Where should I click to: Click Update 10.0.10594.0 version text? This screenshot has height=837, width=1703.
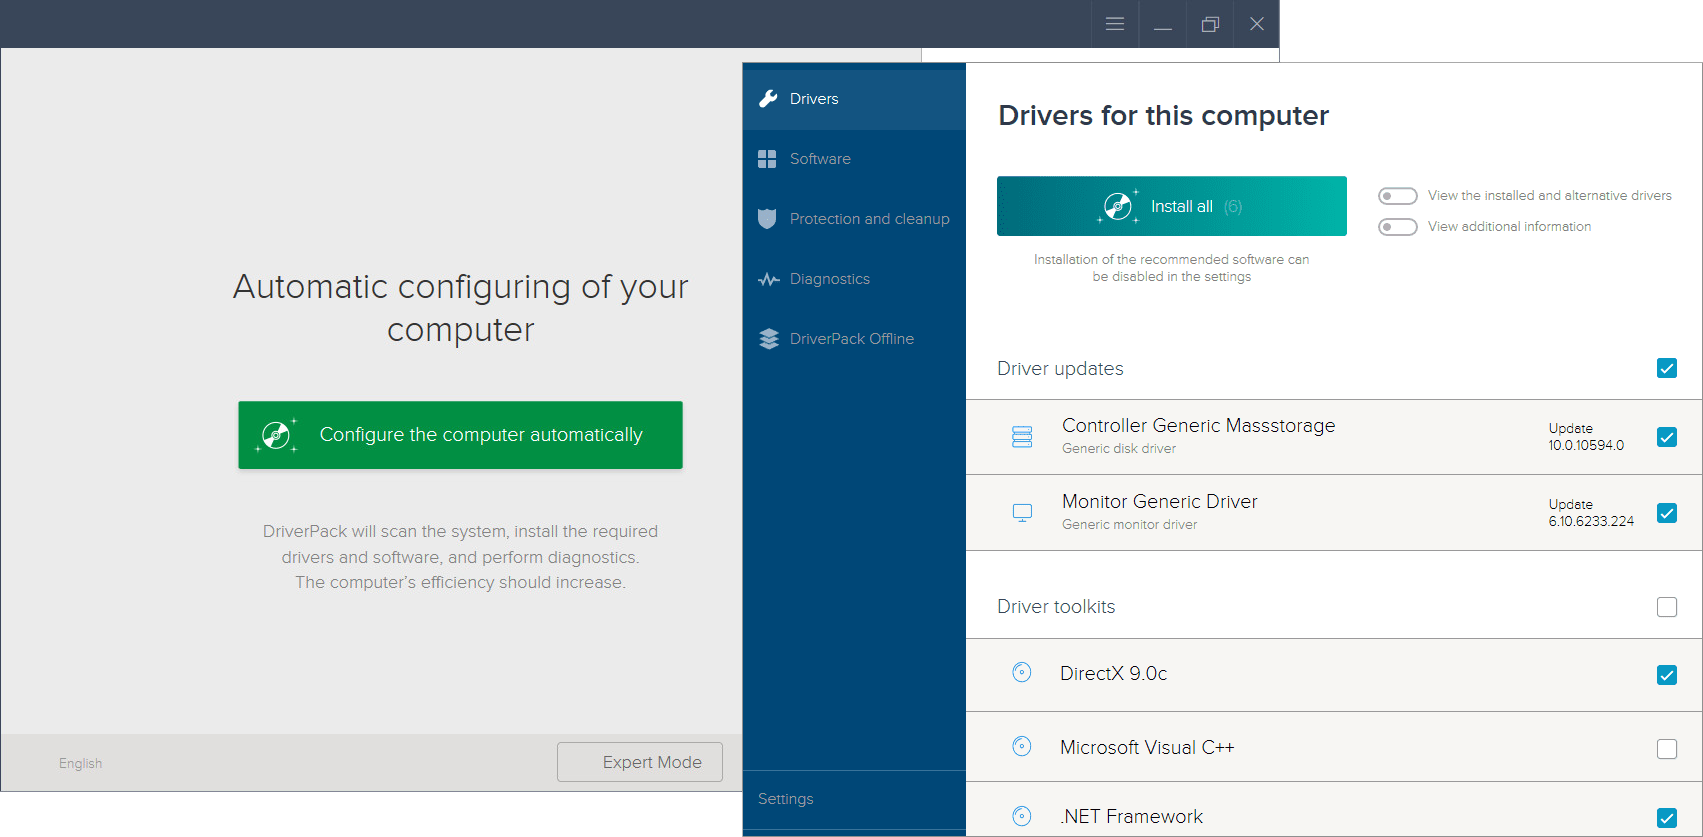(1586, 437)
